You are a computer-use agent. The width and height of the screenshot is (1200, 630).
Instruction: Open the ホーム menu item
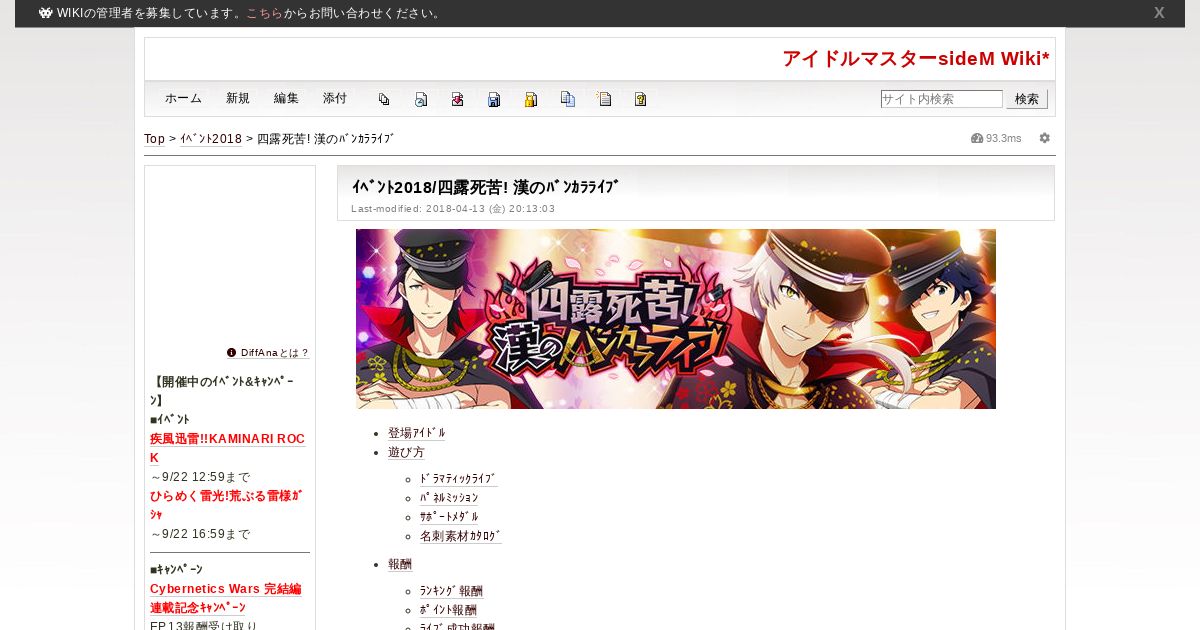coord(183,98)
